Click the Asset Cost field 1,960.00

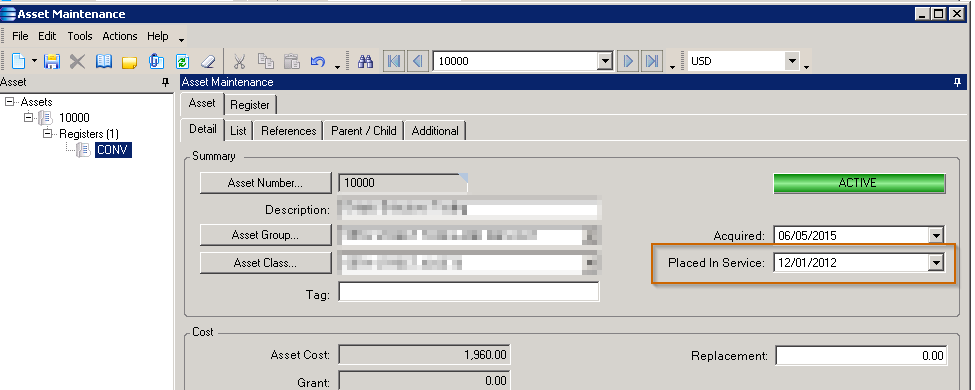424,355
